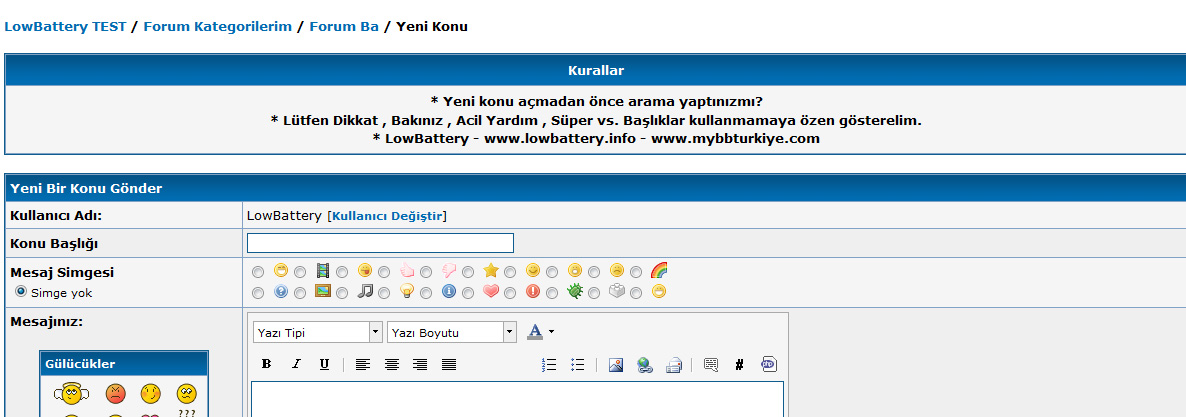The image size is (1186, 417).
Task: Select the radio for the blue info icon
Action: [427, 292]
